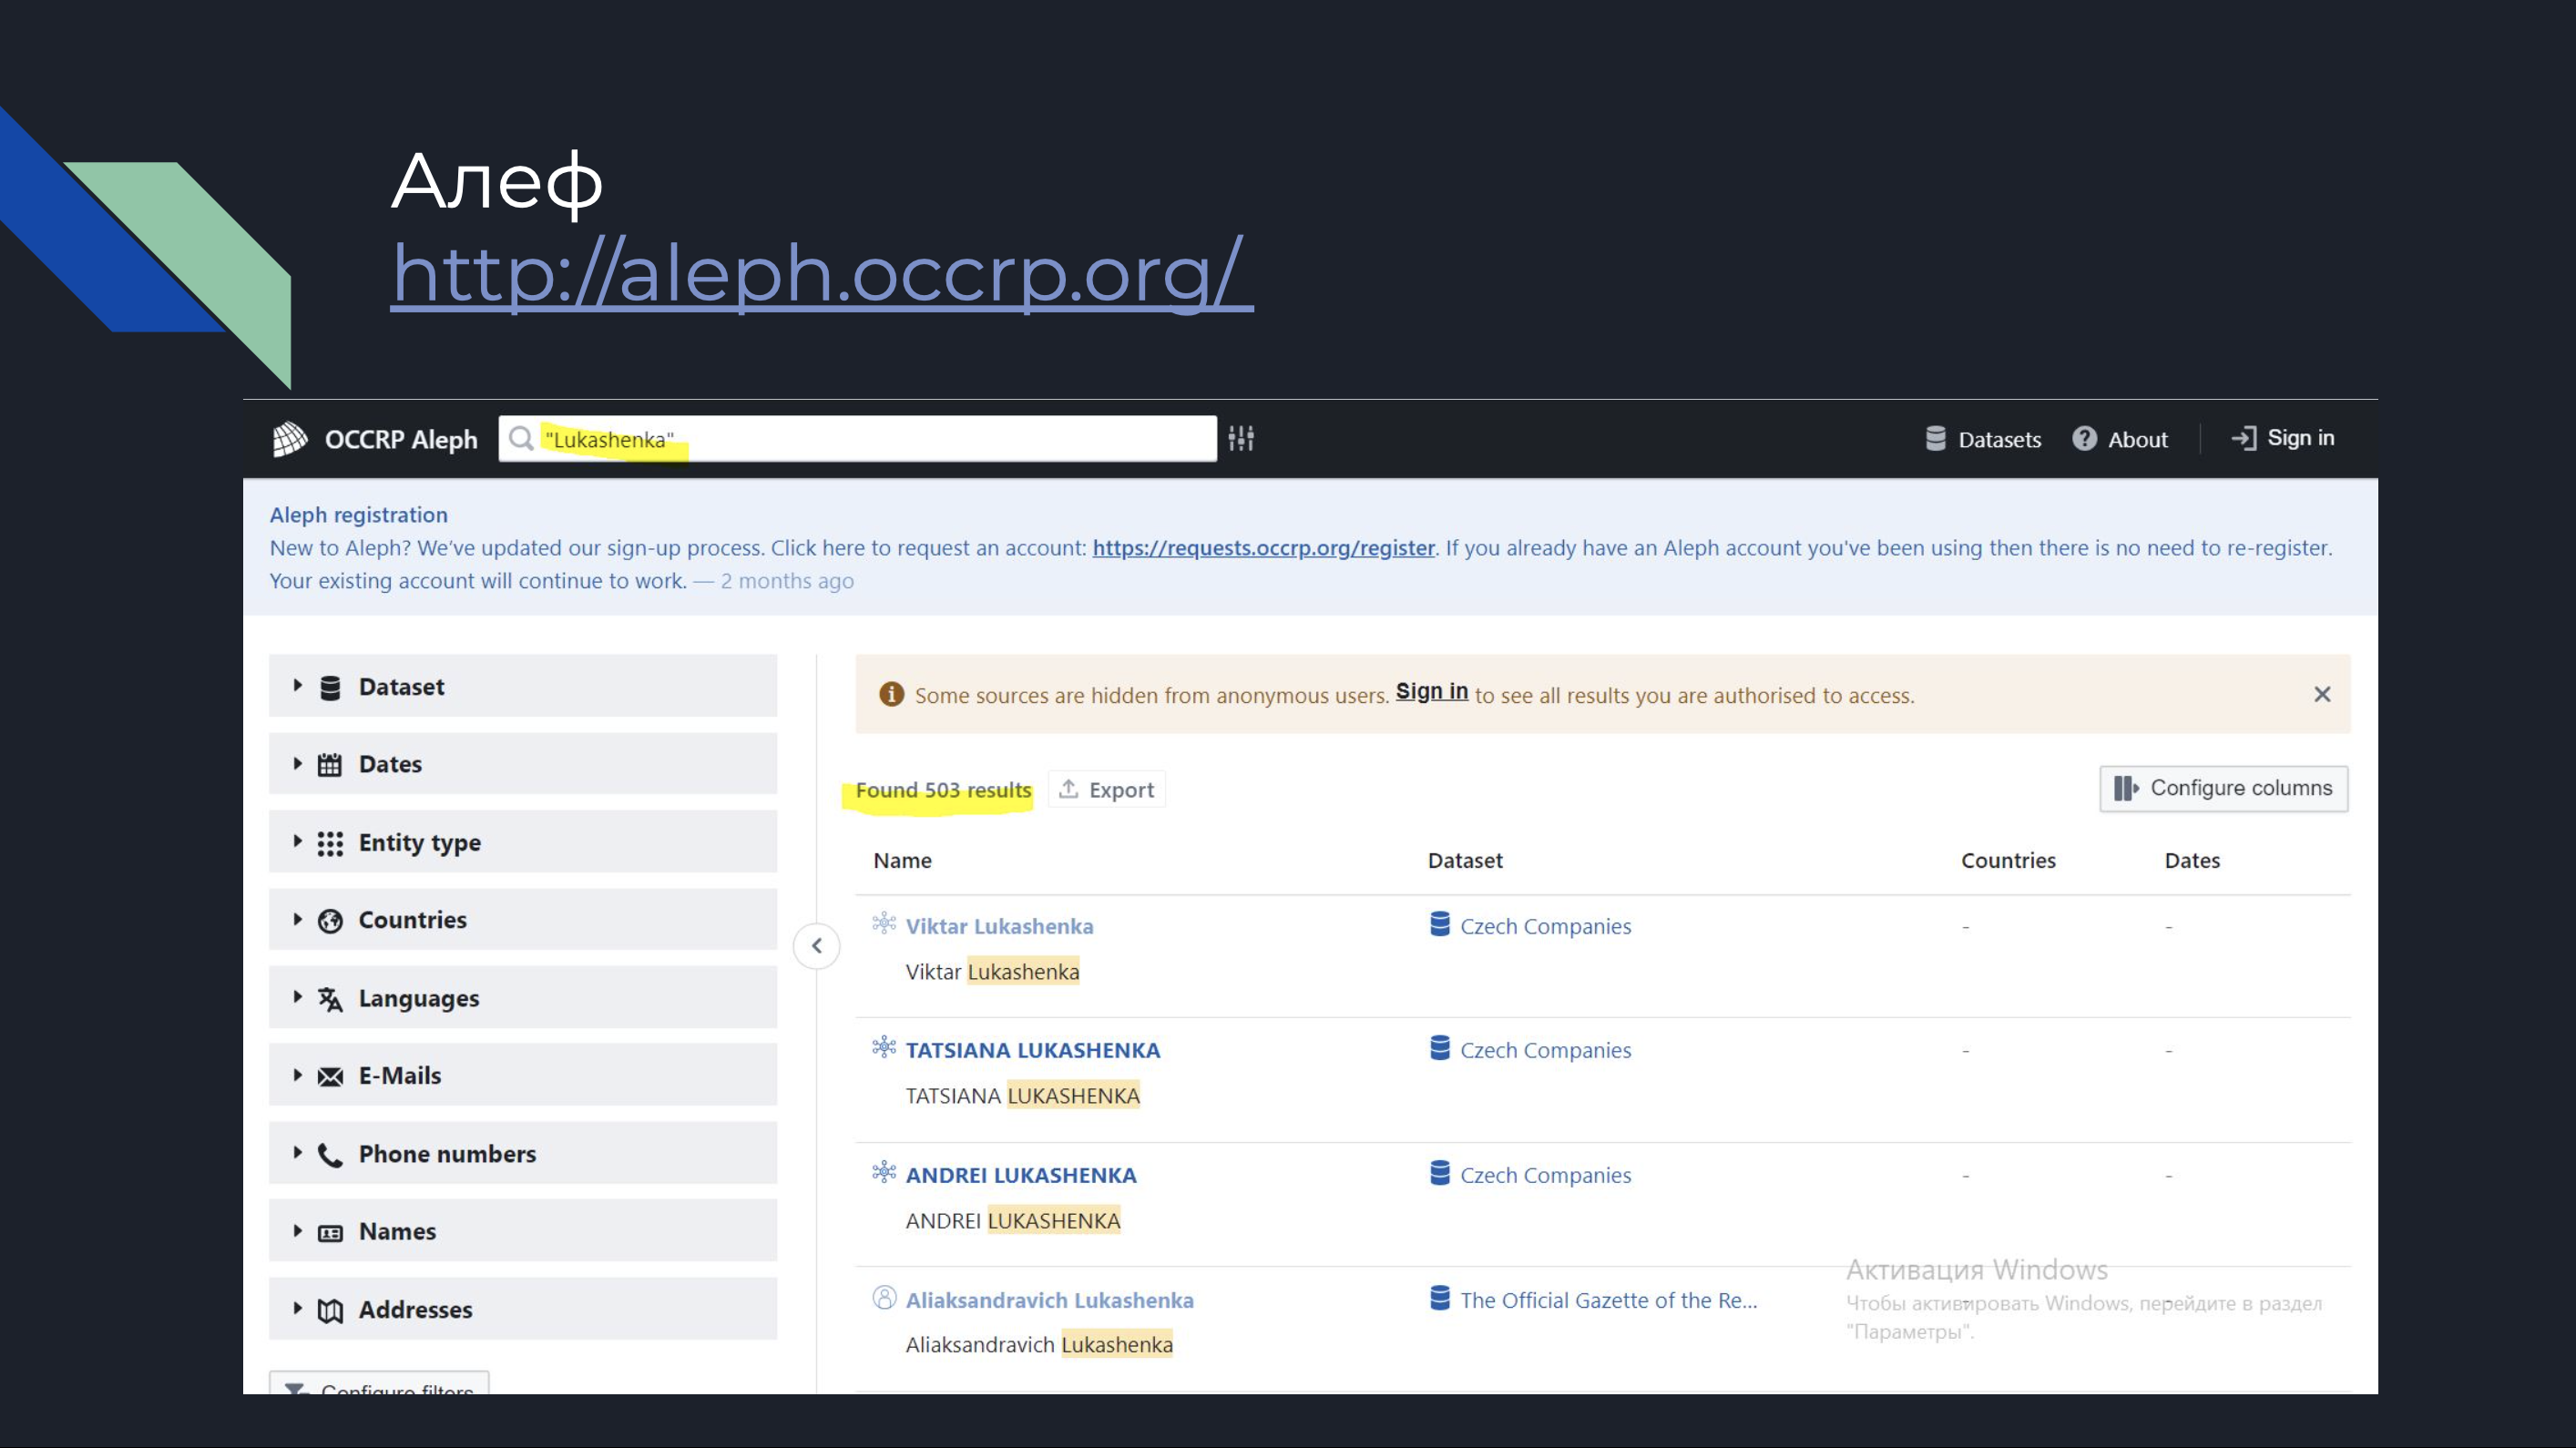
Task: Expand the Dataset filter arrow
Action: pyautogui.click(x=298, y=686)
